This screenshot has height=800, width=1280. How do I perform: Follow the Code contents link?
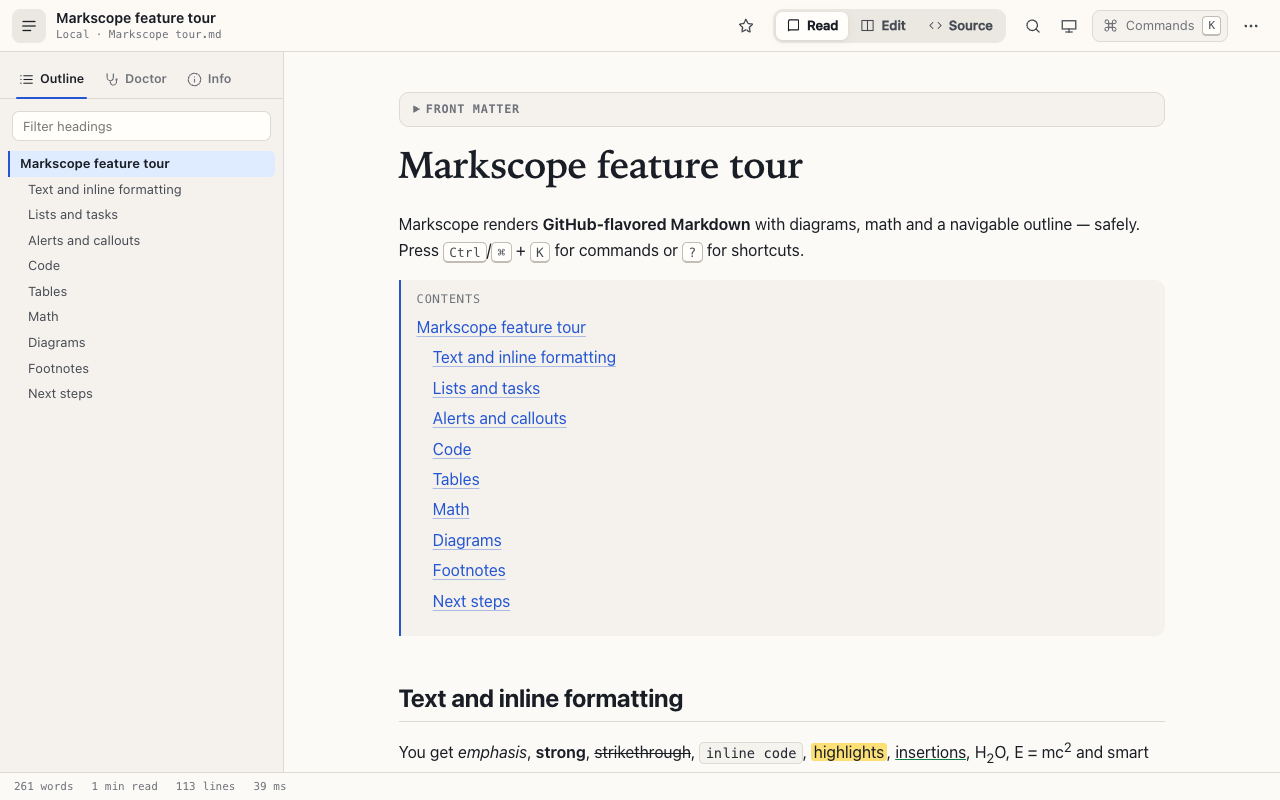pos(452,449)
